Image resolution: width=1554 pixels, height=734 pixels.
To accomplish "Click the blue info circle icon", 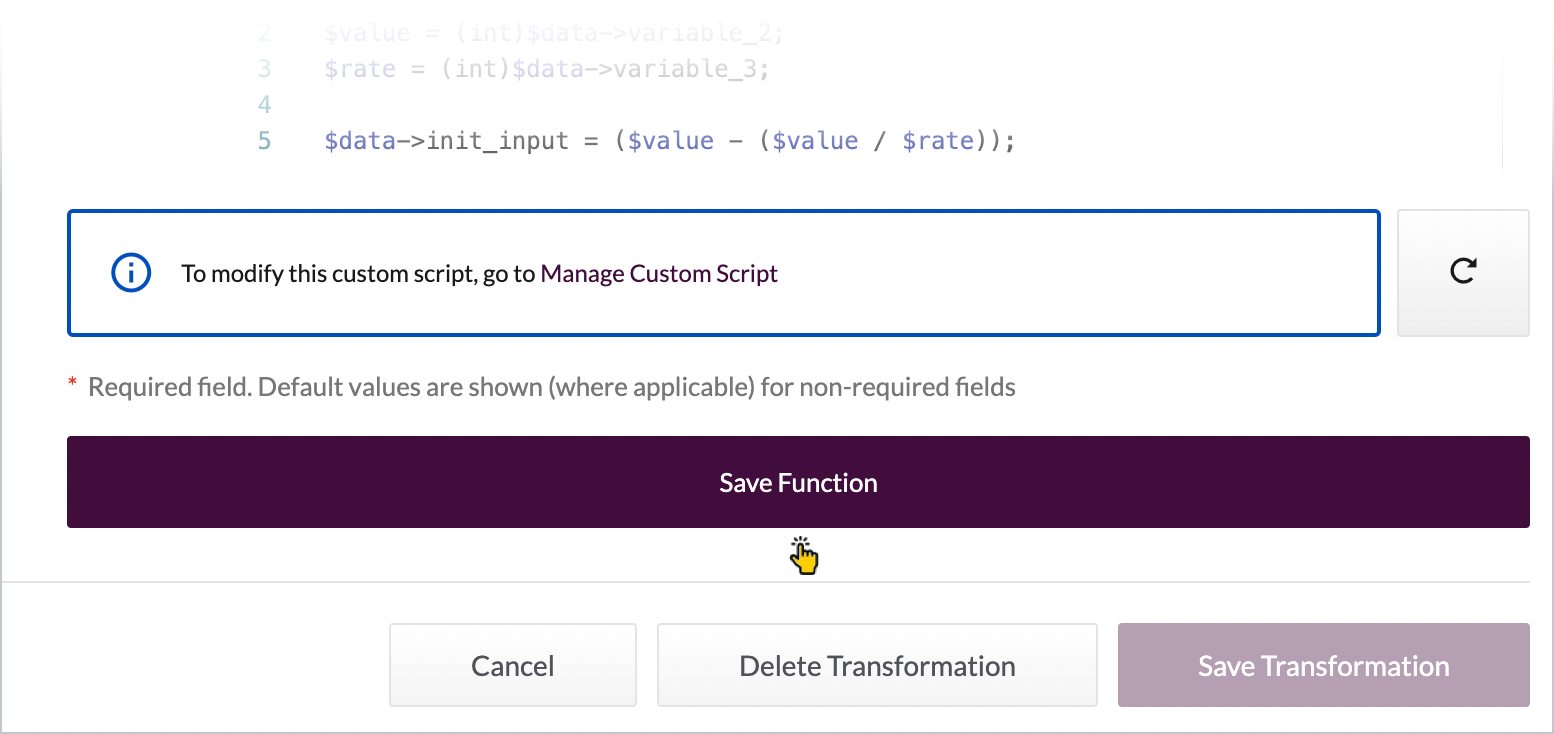I will point(131,273).
